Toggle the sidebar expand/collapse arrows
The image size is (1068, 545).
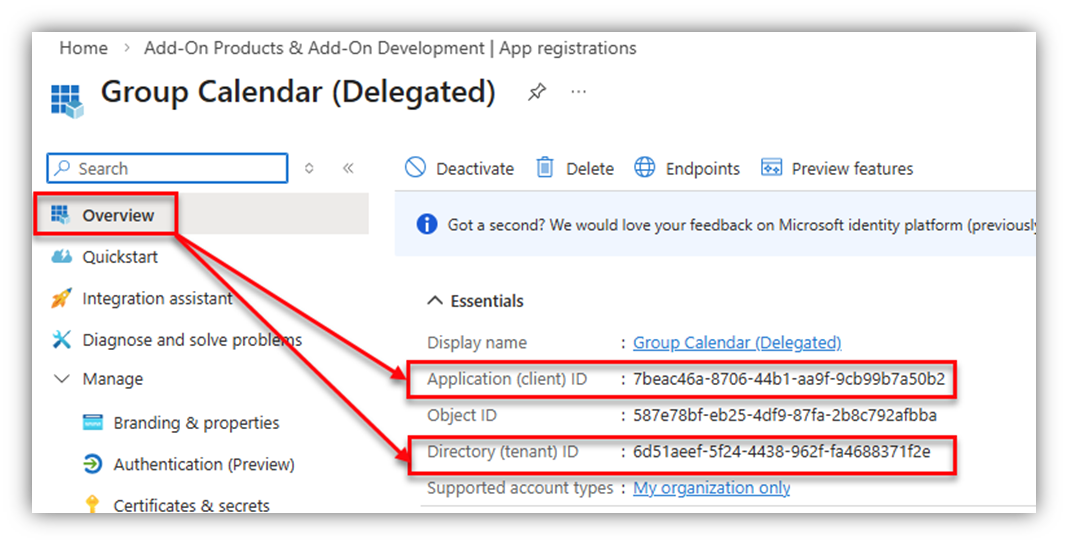[x=309, y=168]
